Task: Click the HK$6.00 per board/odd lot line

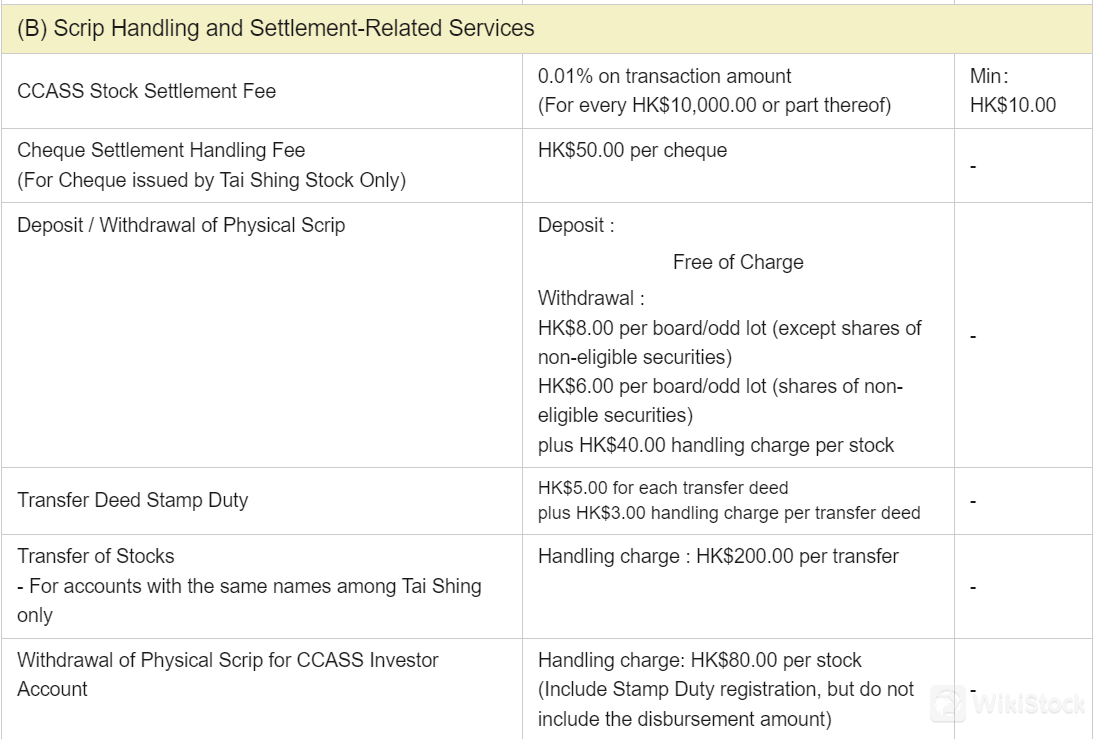Action: click(x=720, y=401)
